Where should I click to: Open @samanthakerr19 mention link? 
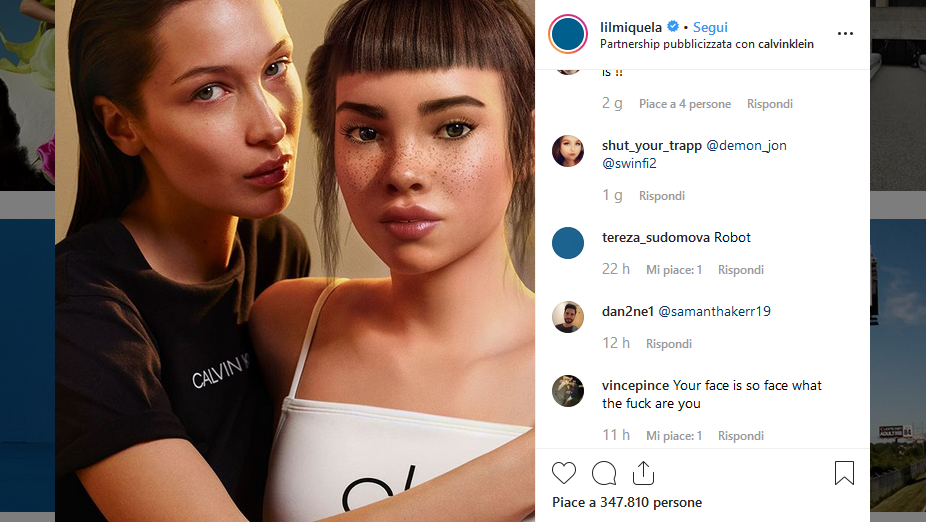pyautogui.click(x=715, y=311)
